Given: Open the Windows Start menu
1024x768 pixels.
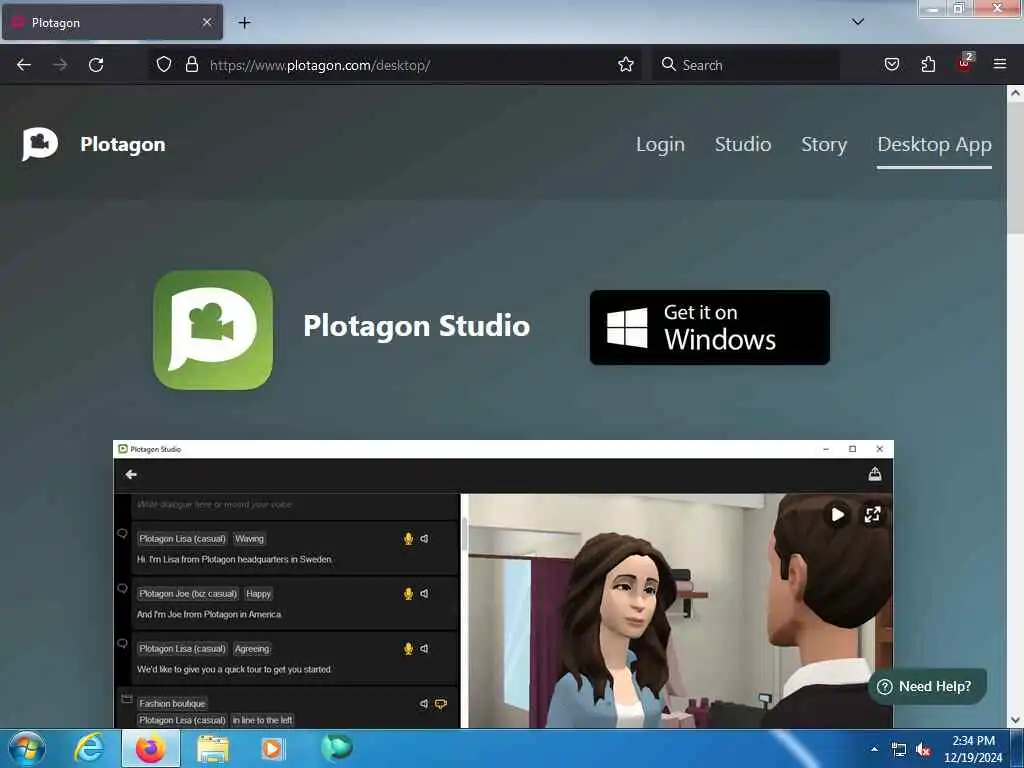Looking at the screenshot, I should click(x=27, y=748).
